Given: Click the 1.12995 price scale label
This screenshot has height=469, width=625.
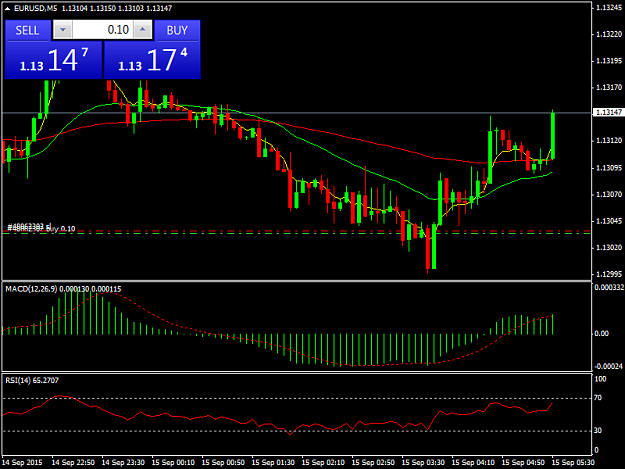Looking at the screenshot, I should pyautogui.click(x=609, y=274).
